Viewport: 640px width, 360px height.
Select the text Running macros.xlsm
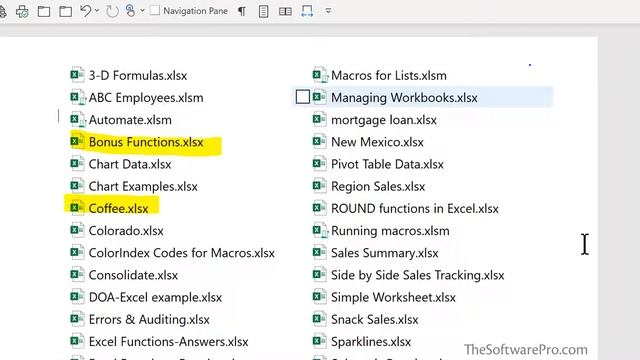(x=390, y=231)
